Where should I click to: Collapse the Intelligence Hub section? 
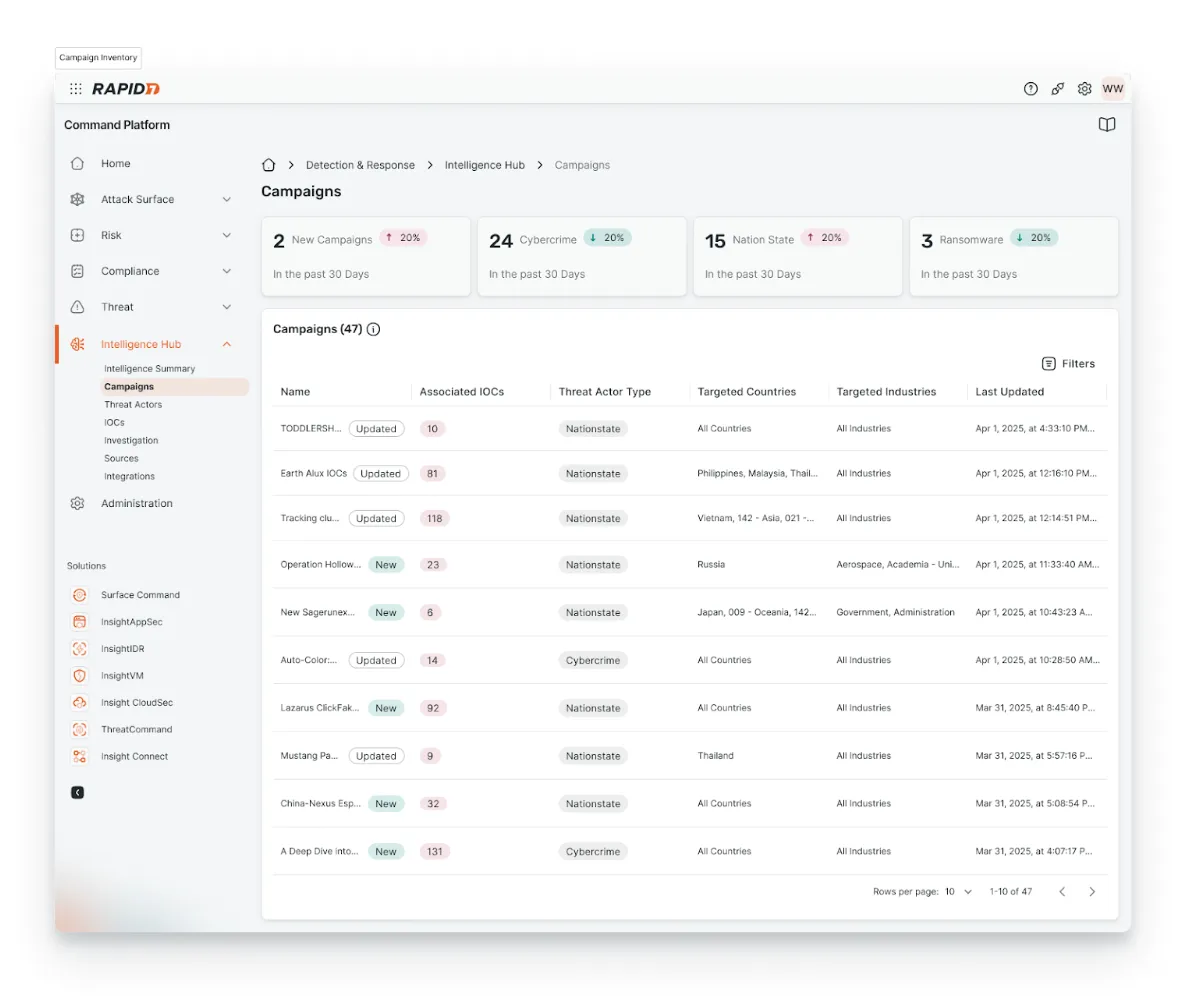coord(226,345)
